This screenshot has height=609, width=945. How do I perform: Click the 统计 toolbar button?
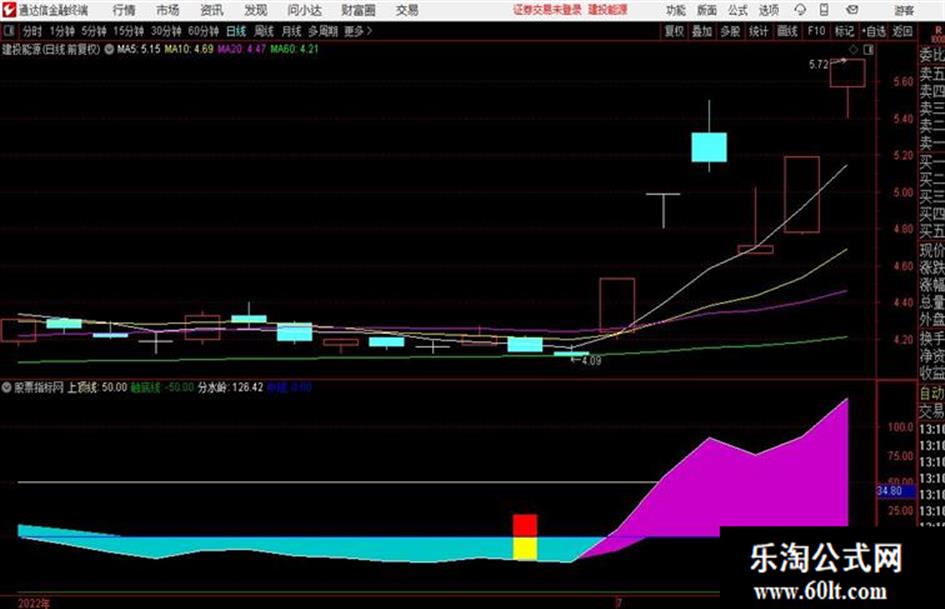[758, 31]
